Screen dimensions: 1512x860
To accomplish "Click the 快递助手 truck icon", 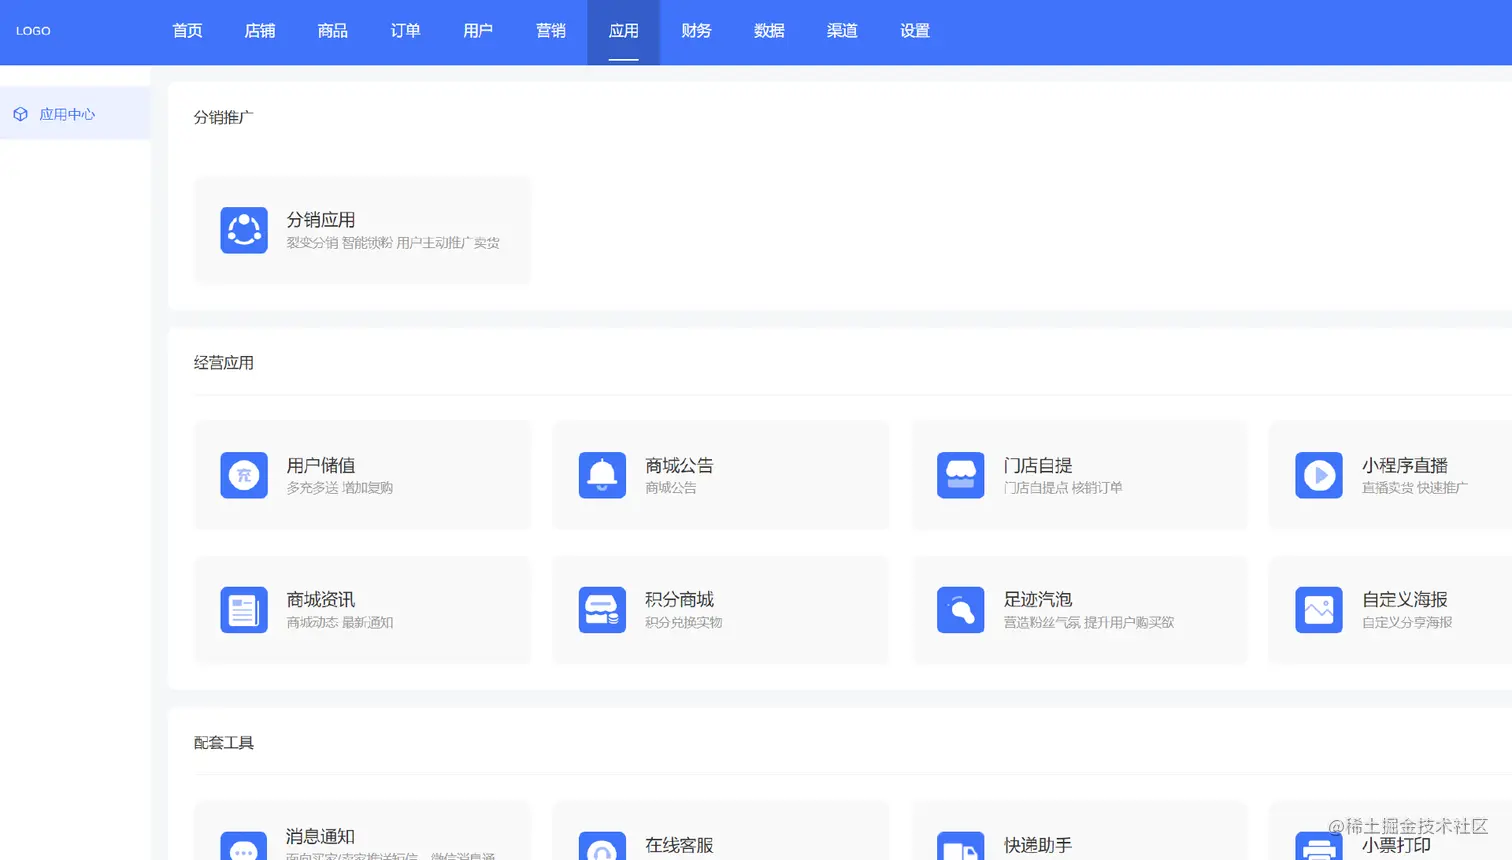I will (x=960, y=846).
